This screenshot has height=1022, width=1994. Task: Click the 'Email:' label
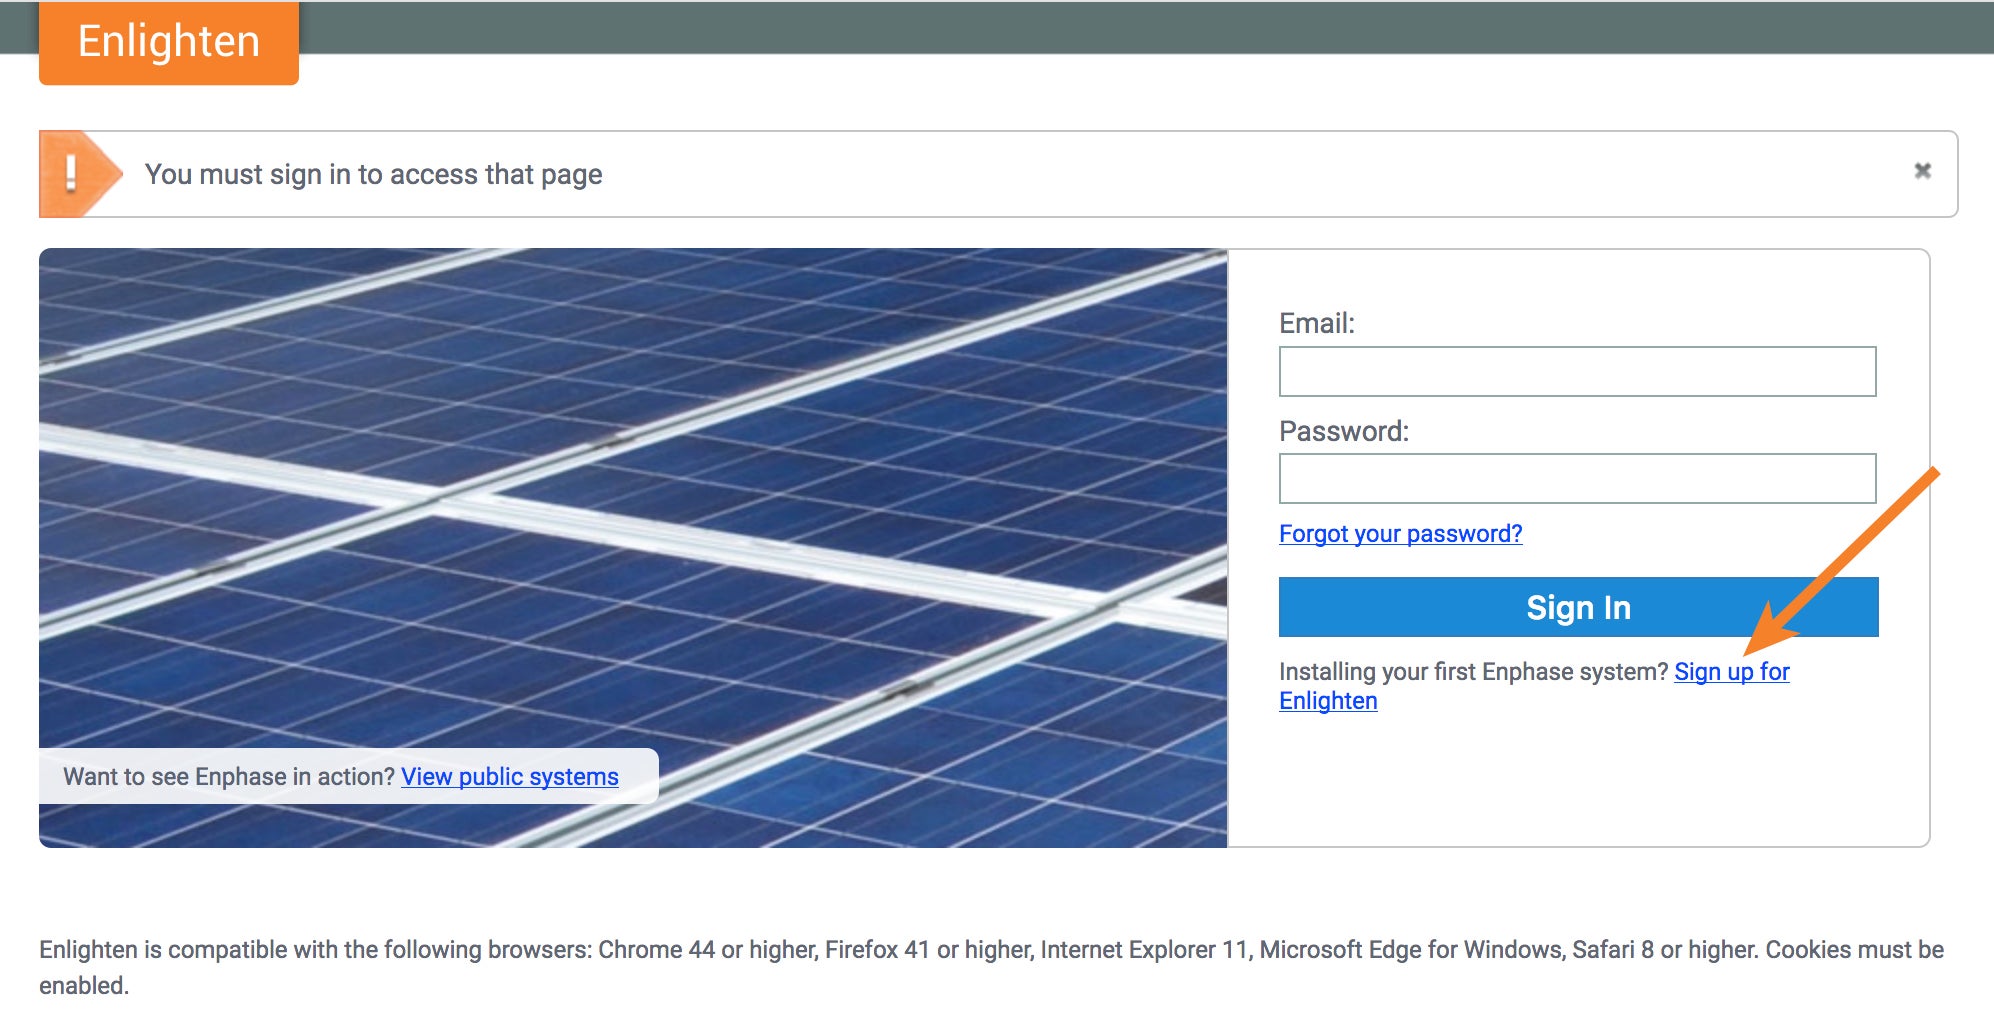1317,323
